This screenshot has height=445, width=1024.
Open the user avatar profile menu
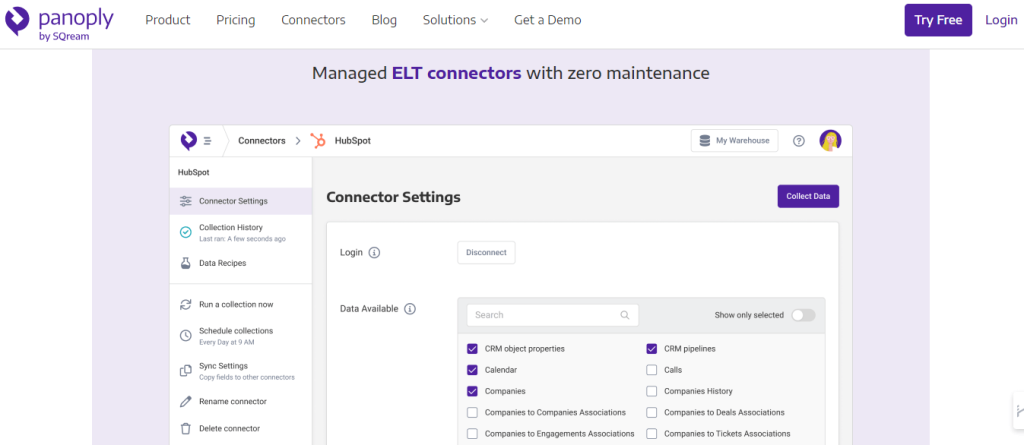tap(830, 140)
